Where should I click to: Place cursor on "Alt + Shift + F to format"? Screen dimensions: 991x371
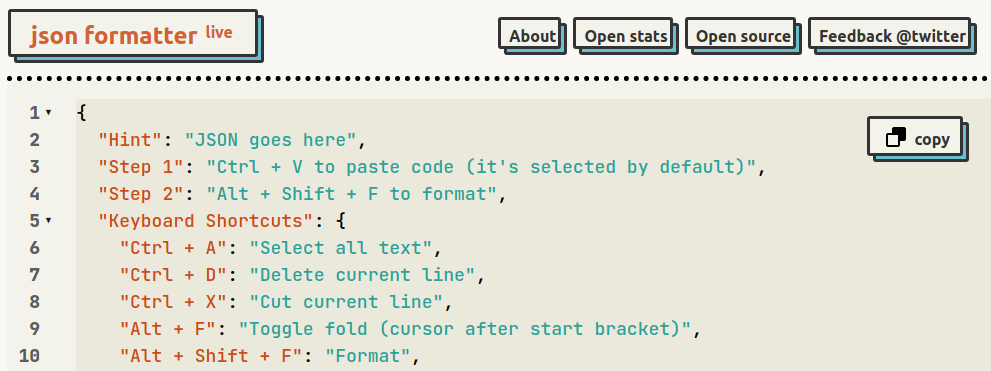coord(352,194)
